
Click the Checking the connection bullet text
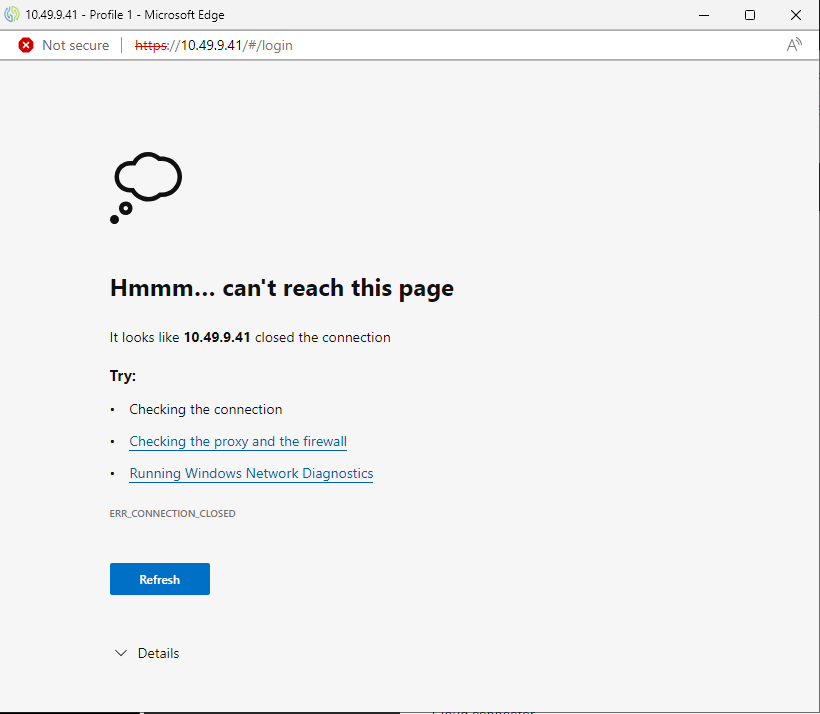pos(205,409)
